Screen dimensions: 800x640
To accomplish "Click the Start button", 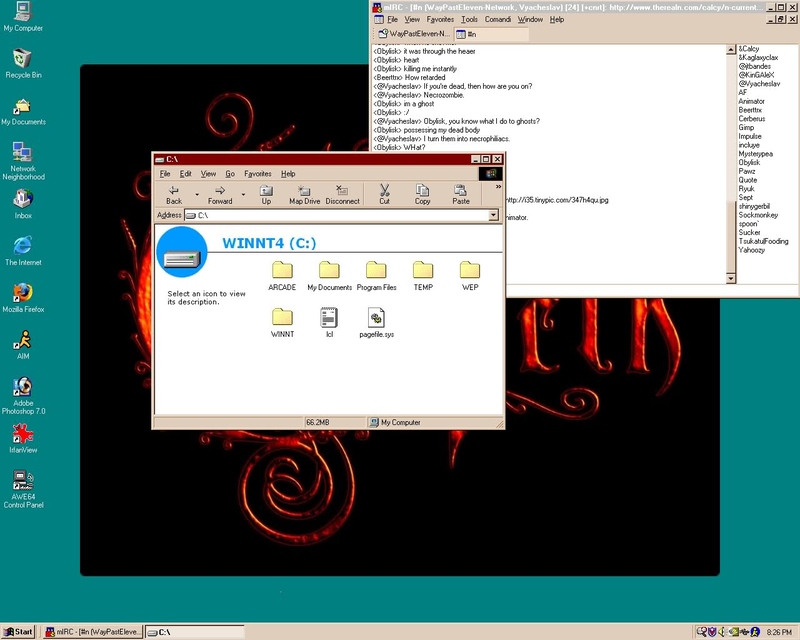I will (x=18, y=632).
